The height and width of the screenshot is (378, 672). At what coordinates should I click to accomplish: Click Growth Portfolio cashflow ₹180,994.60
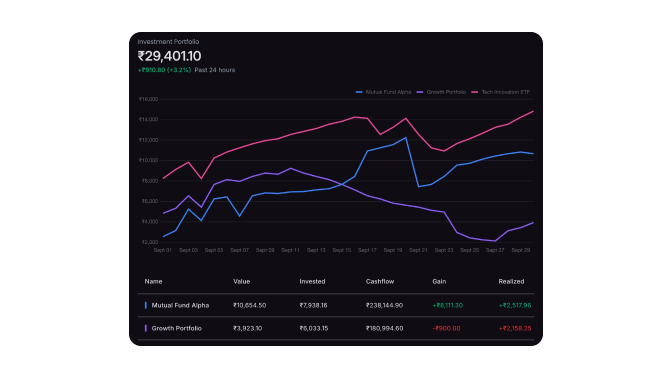(x=384, y=328)
